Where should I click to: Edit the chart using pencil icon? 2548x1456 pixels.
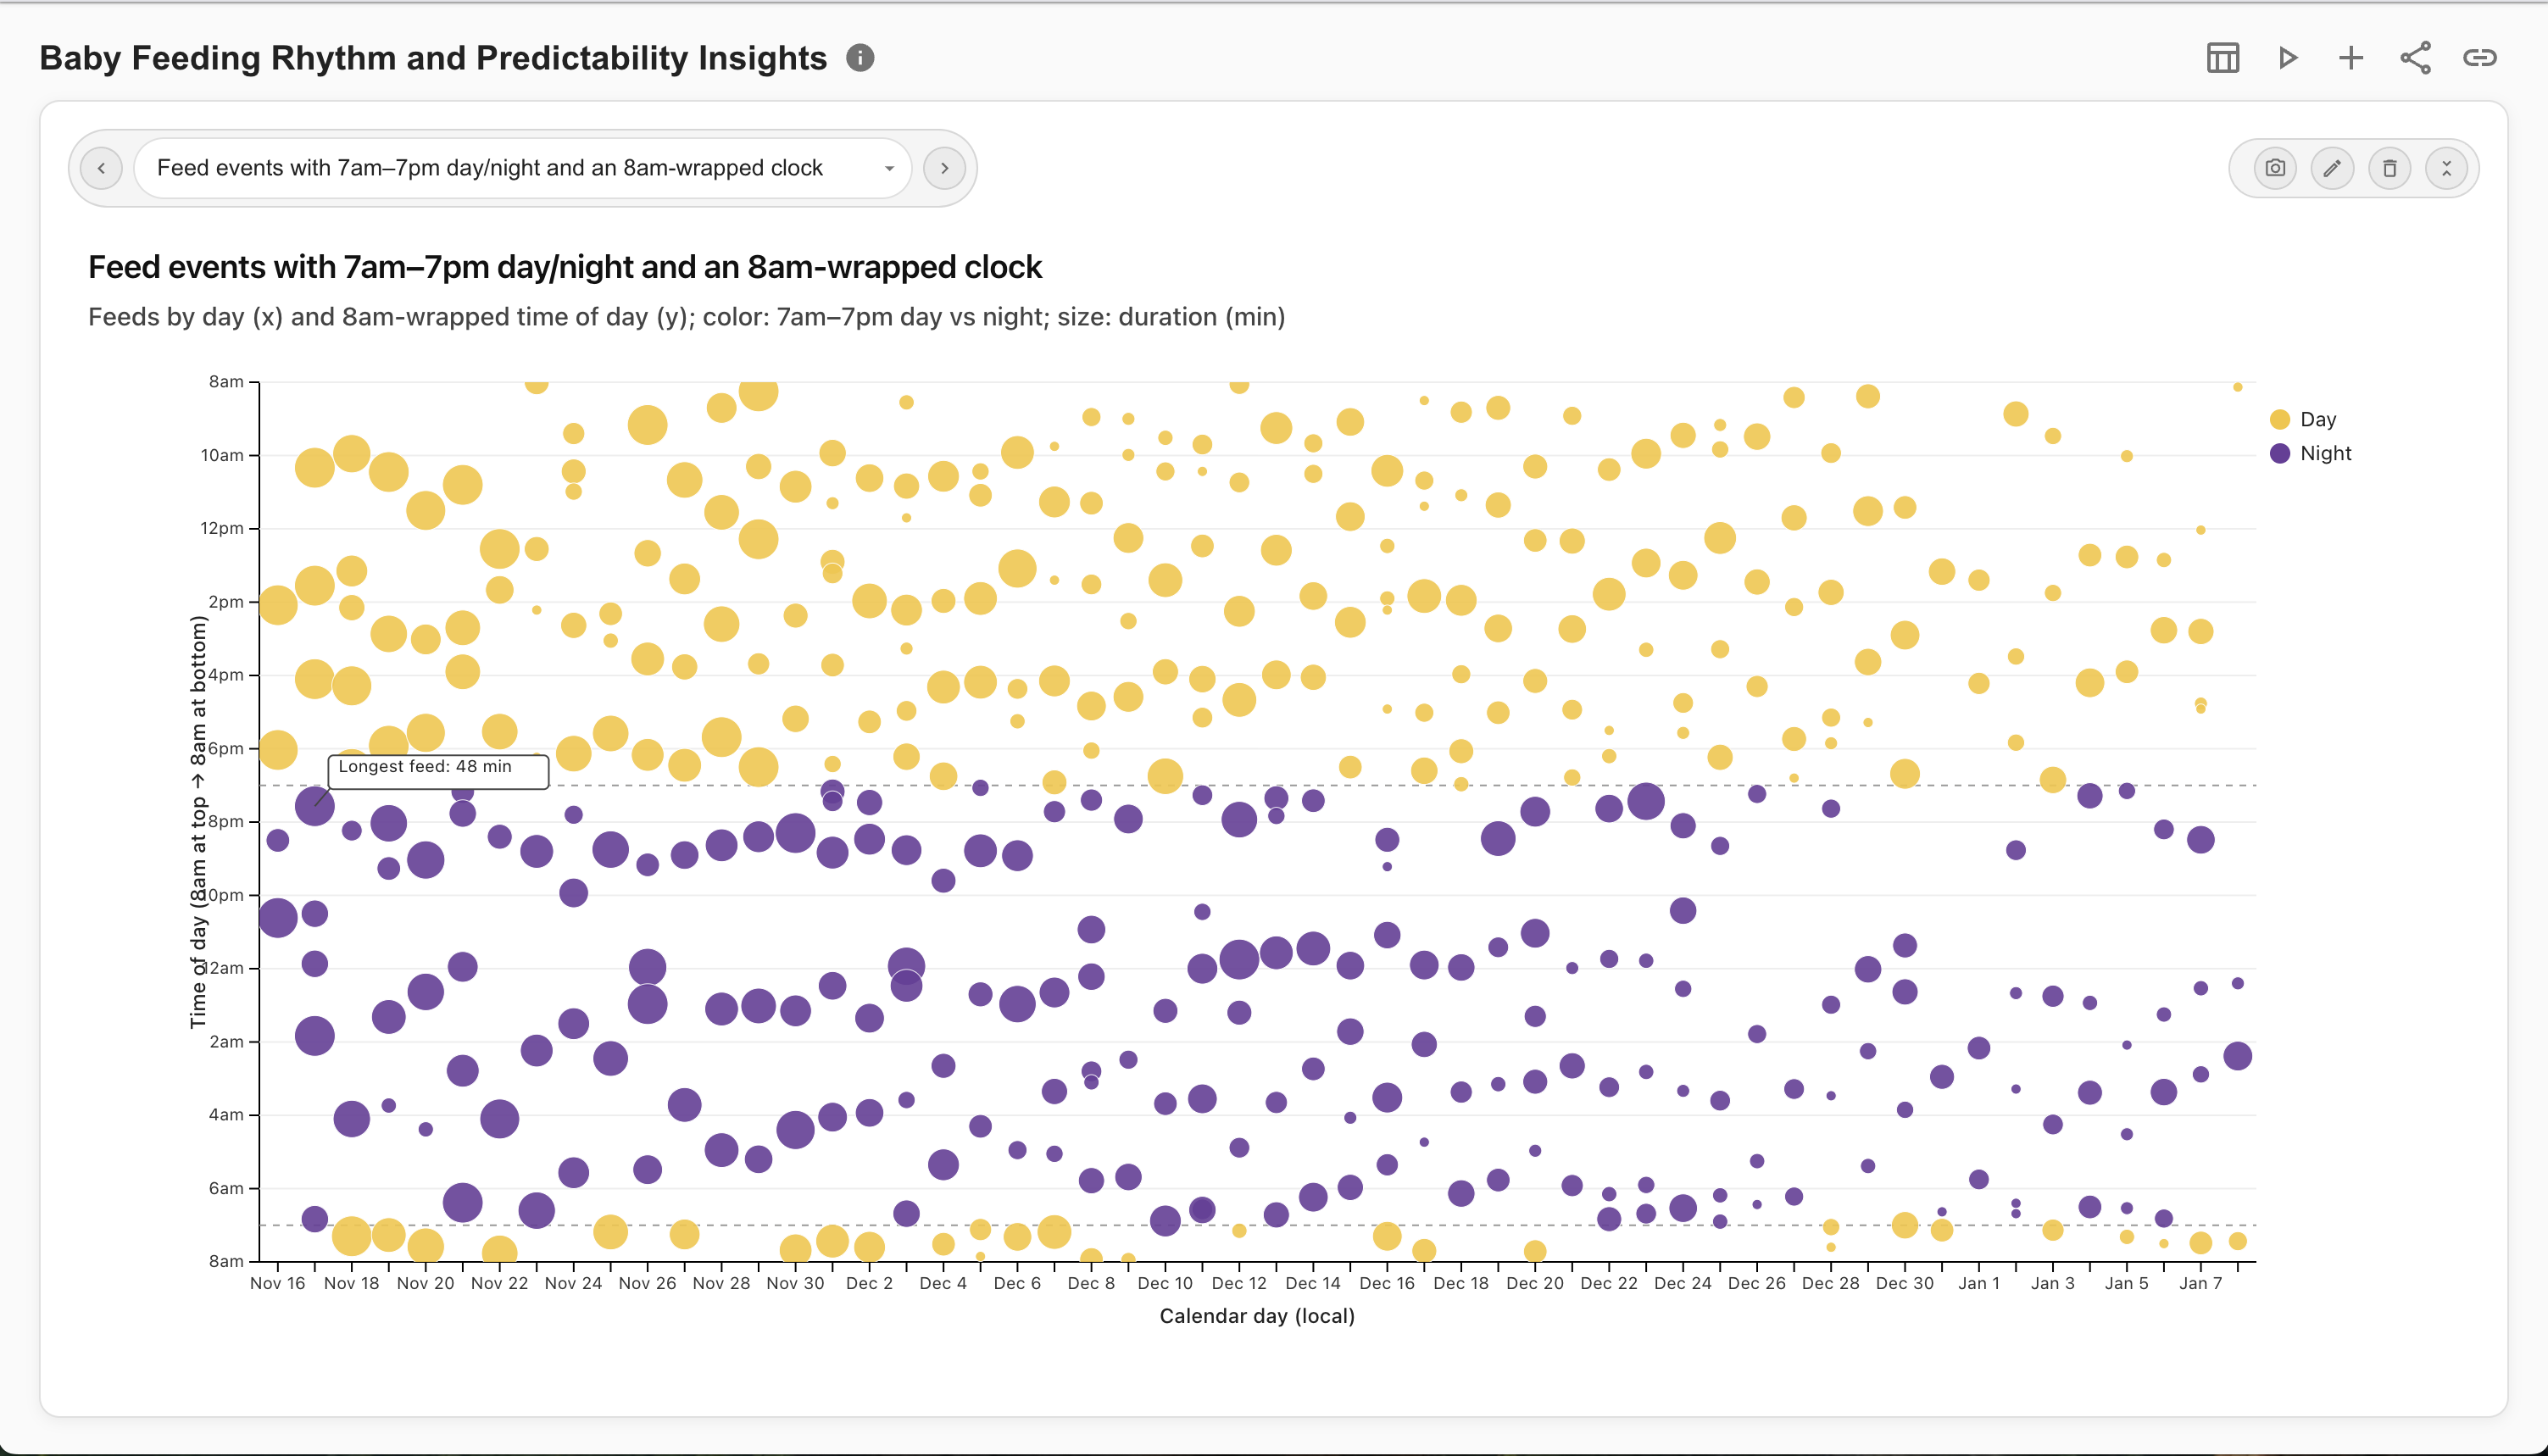2332,168
